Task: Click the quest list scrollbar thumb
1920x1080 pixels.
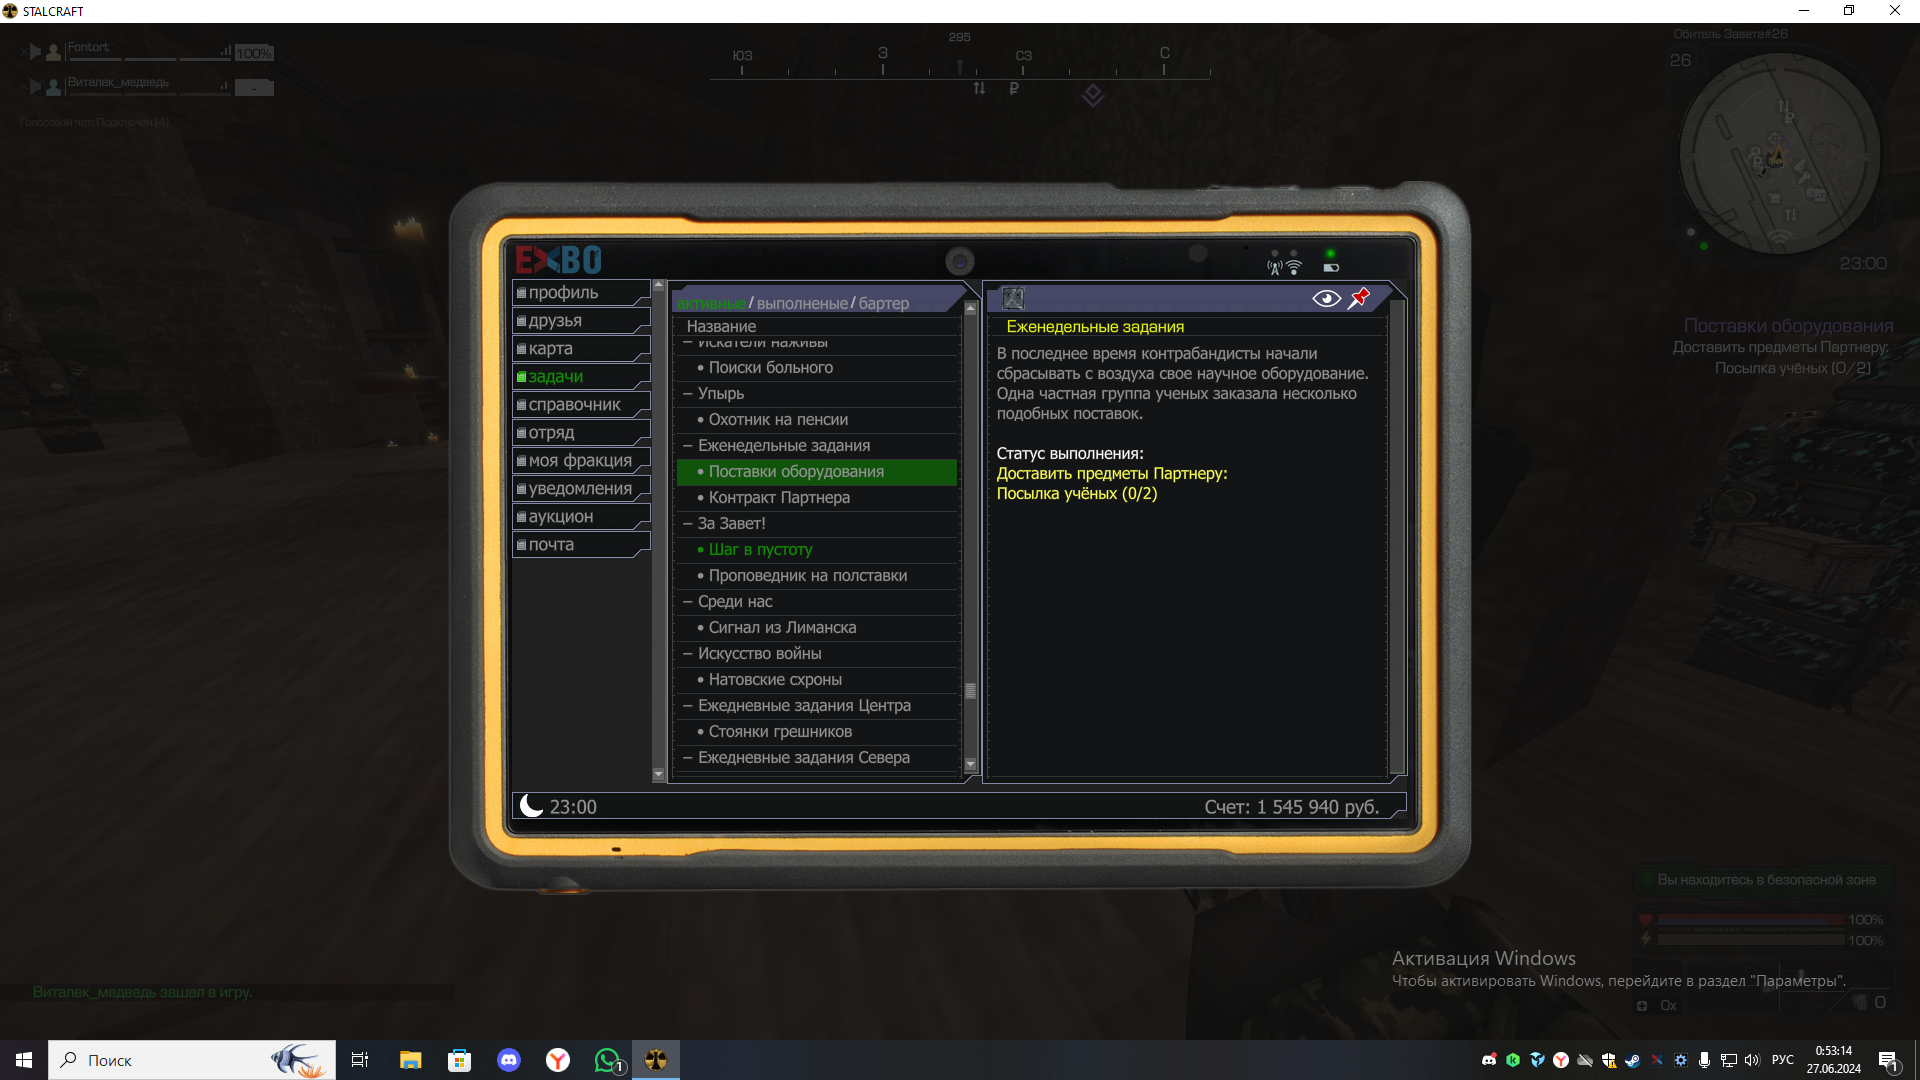Action: (970, 691)
